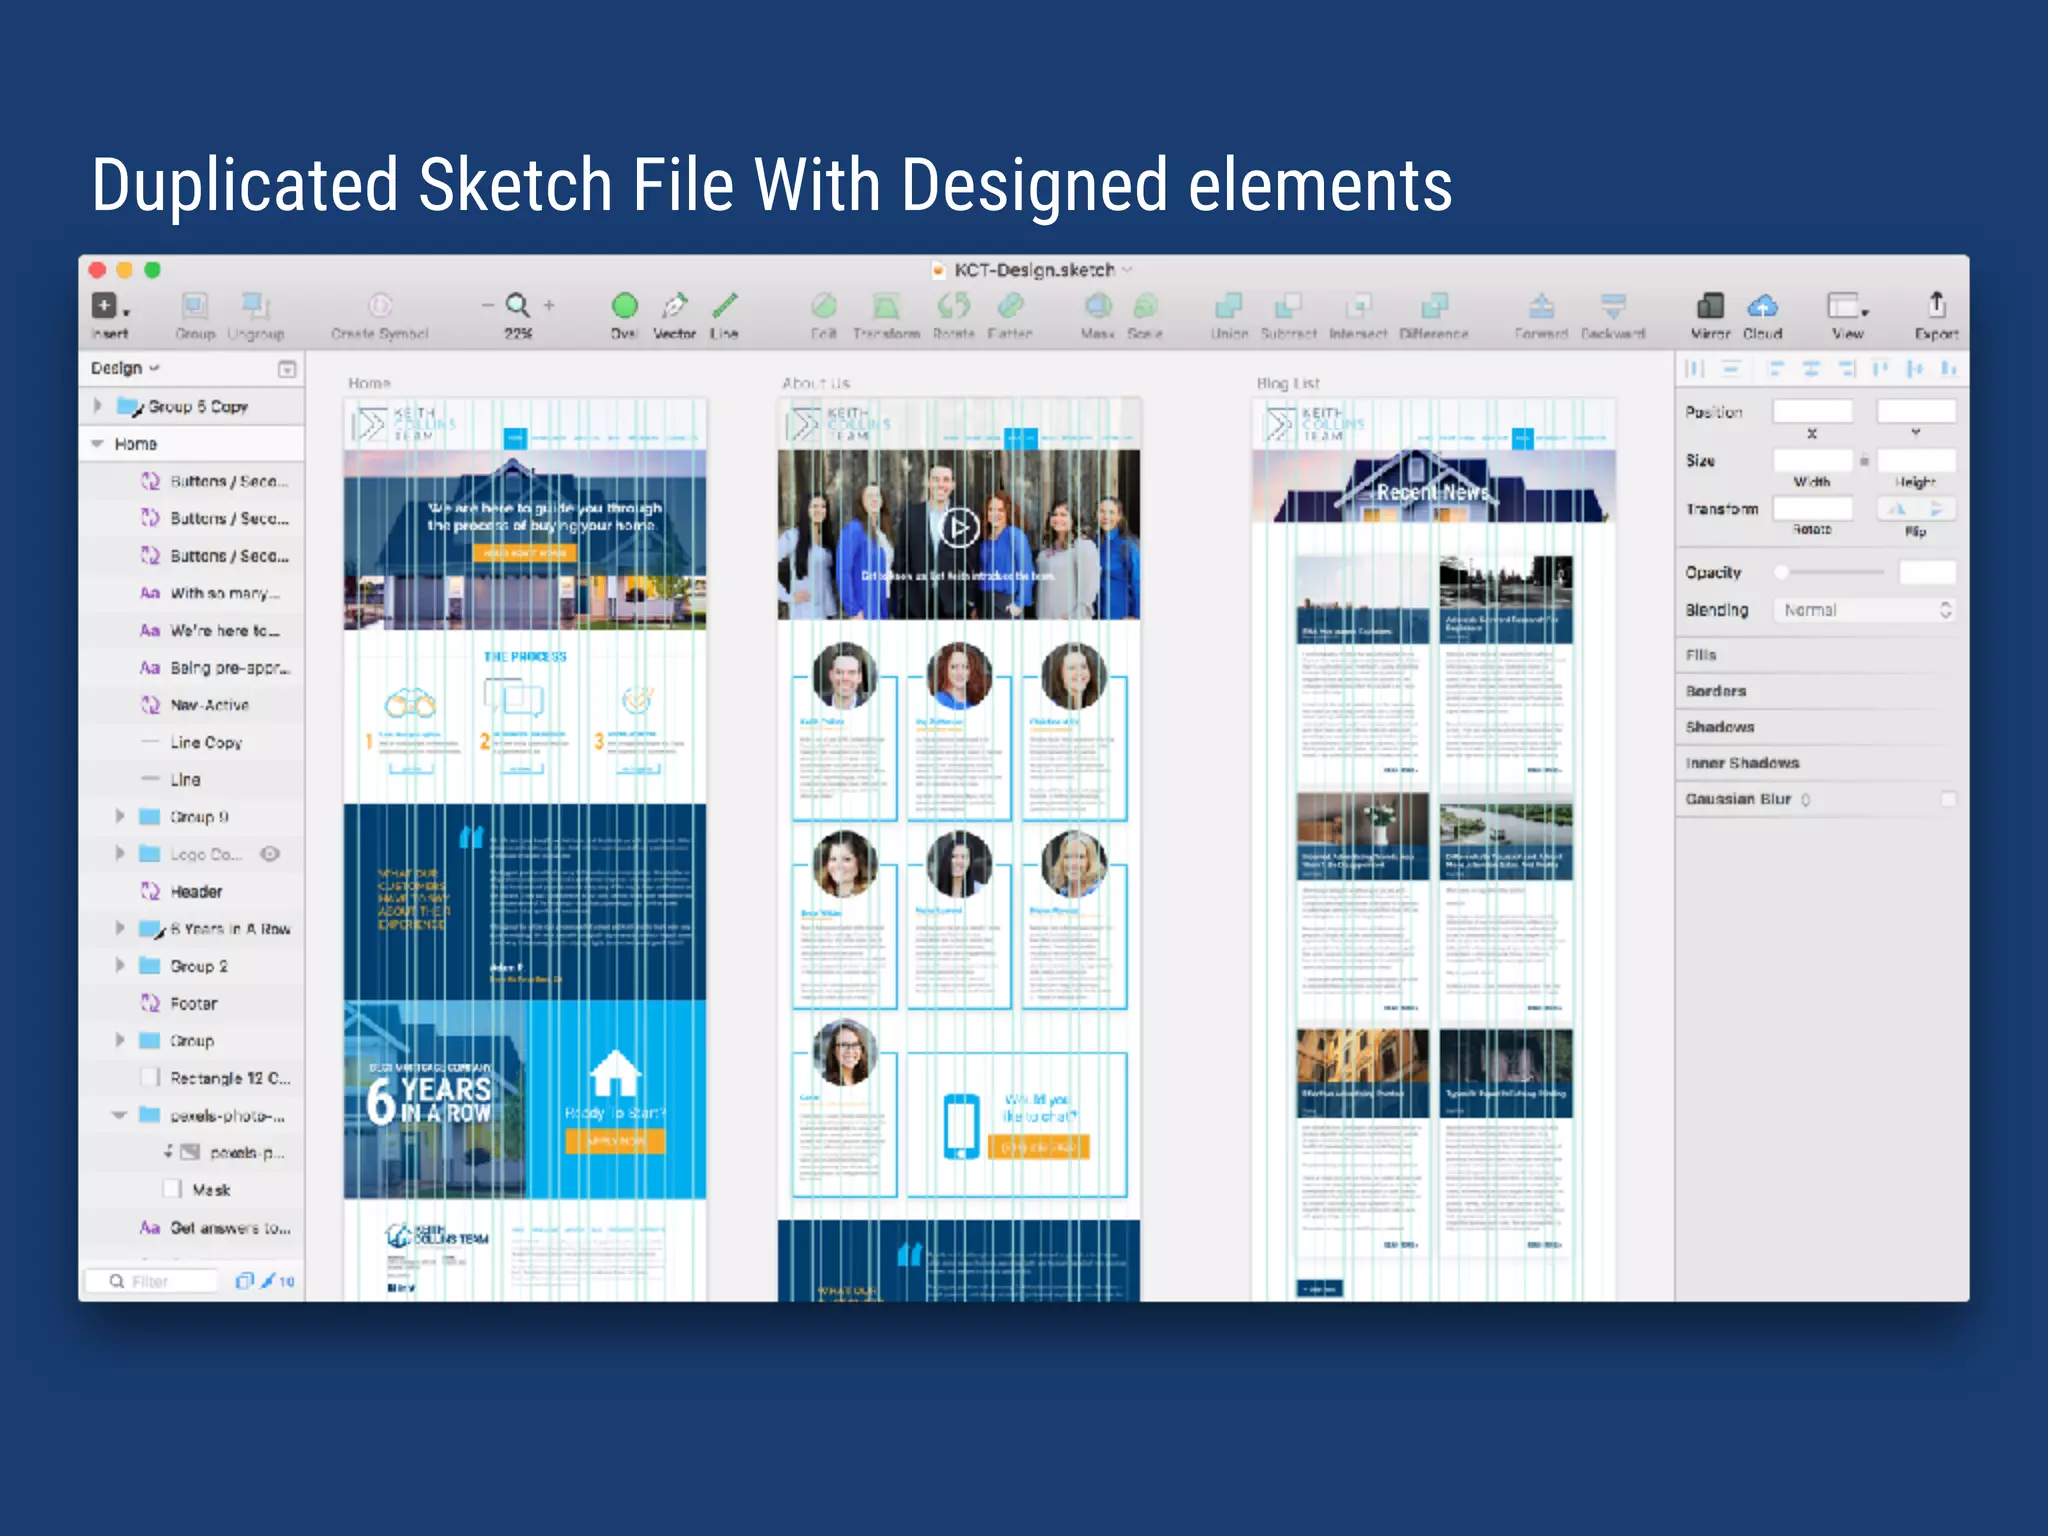Collapse the Home artboard
The image size is (2048, 1536).
click(x=97, y=443)
